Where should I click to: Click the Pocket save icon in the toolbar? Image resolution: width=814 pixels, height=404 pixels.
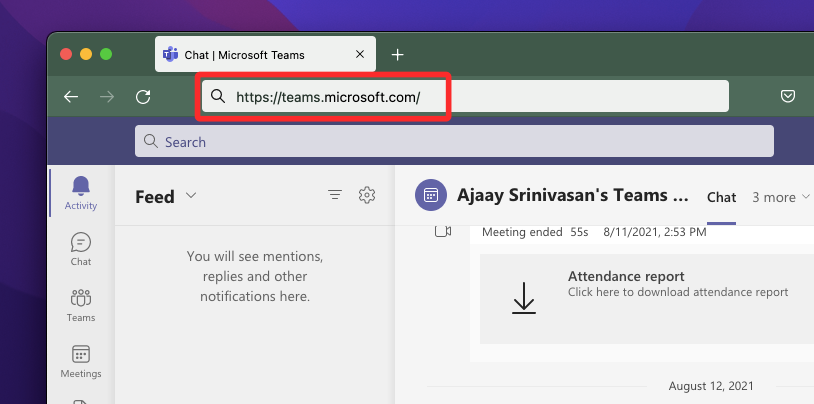(x=788, y=96)
